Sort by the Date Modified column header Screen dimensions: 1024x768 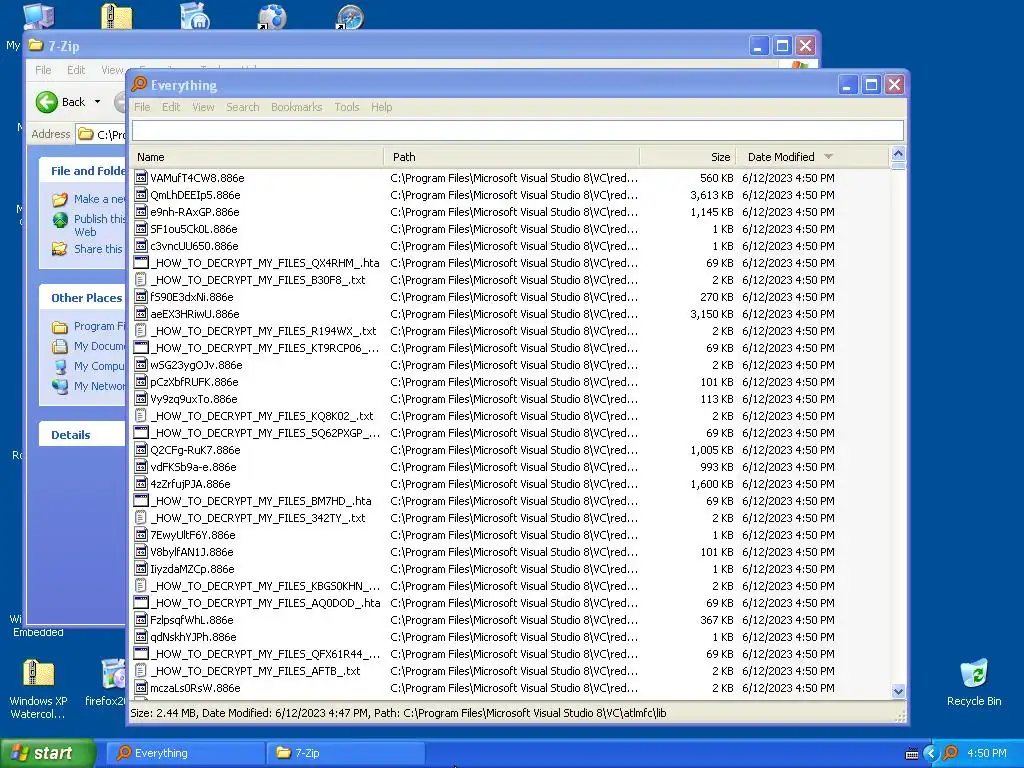pyautogui.click(x=813, y=157)
